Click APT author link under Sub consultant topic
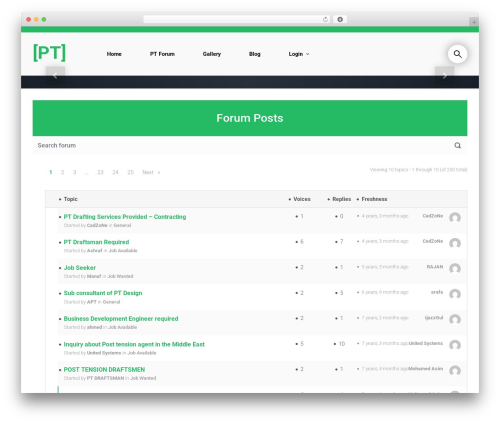The width and height of the screenshot is (500, 423). tap(92, 302)
